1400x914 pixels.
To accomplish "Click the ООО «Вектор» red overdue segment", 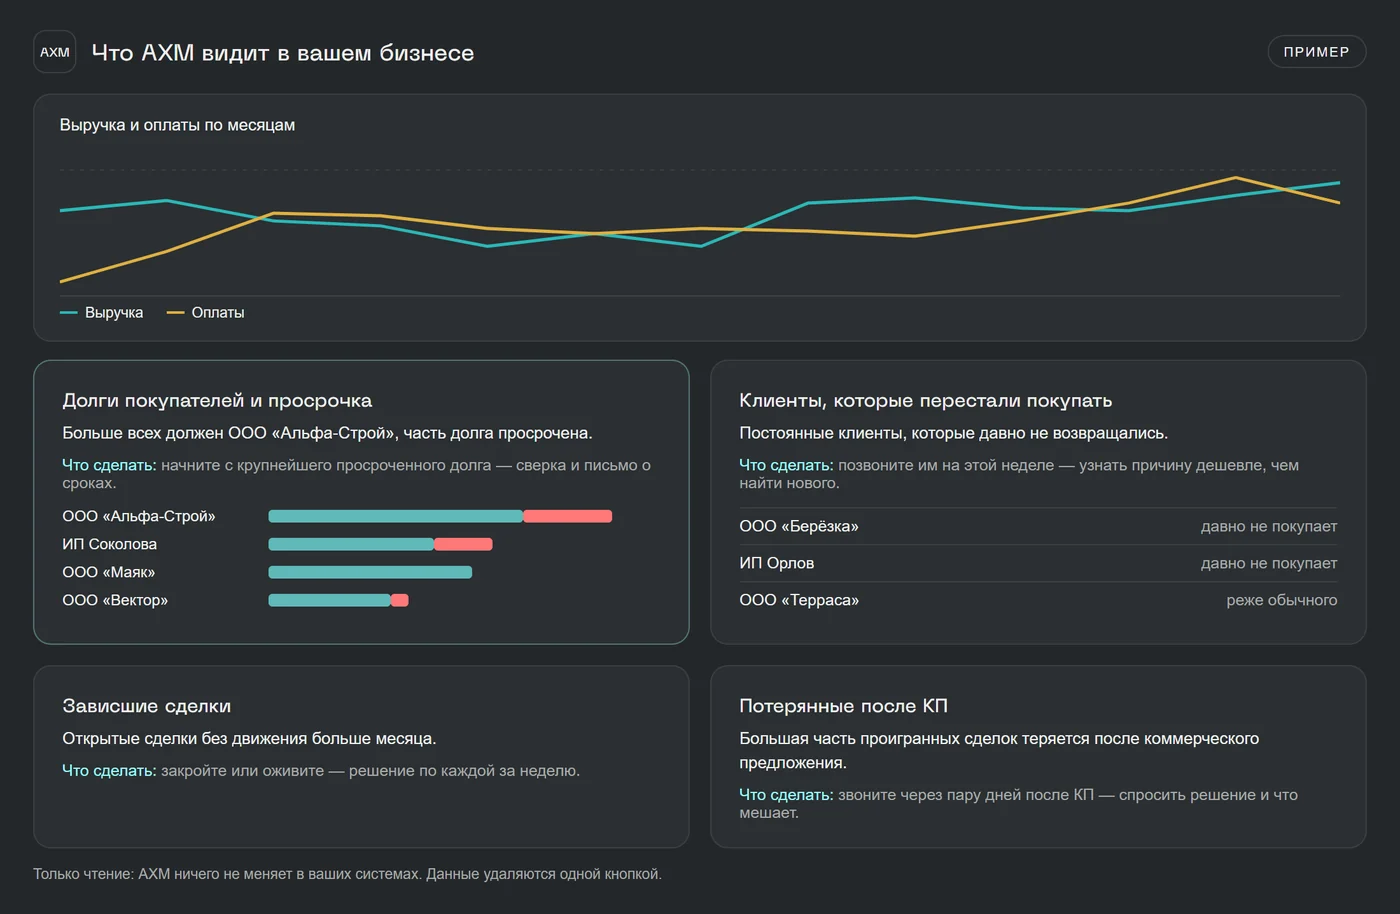I will tap(399, 600).
